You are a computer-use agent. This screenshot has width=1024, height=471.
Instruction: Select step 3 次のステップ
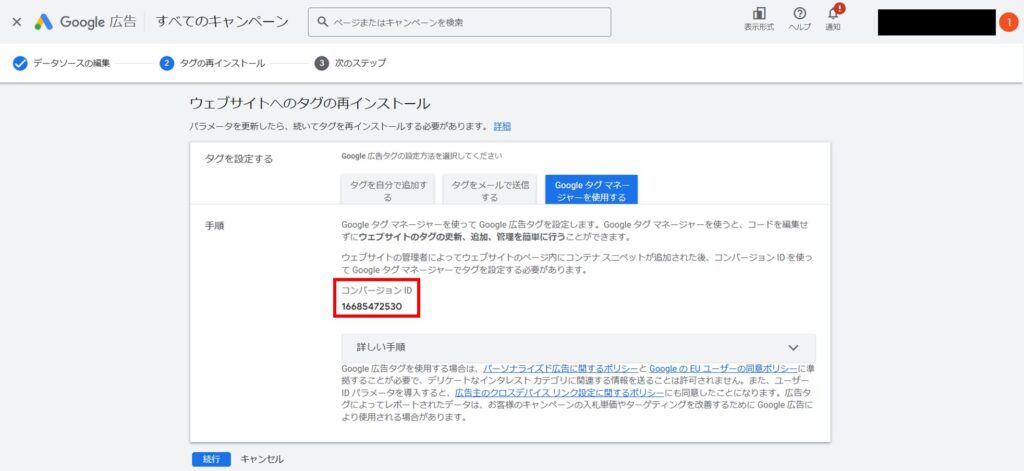coord(351,63)
